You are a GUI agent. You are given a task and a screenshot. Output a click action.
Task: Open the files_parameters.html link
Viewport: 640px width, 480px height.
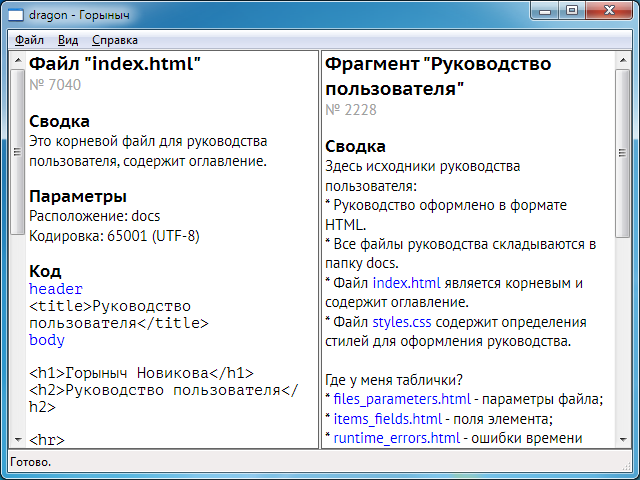click(402, 399)
